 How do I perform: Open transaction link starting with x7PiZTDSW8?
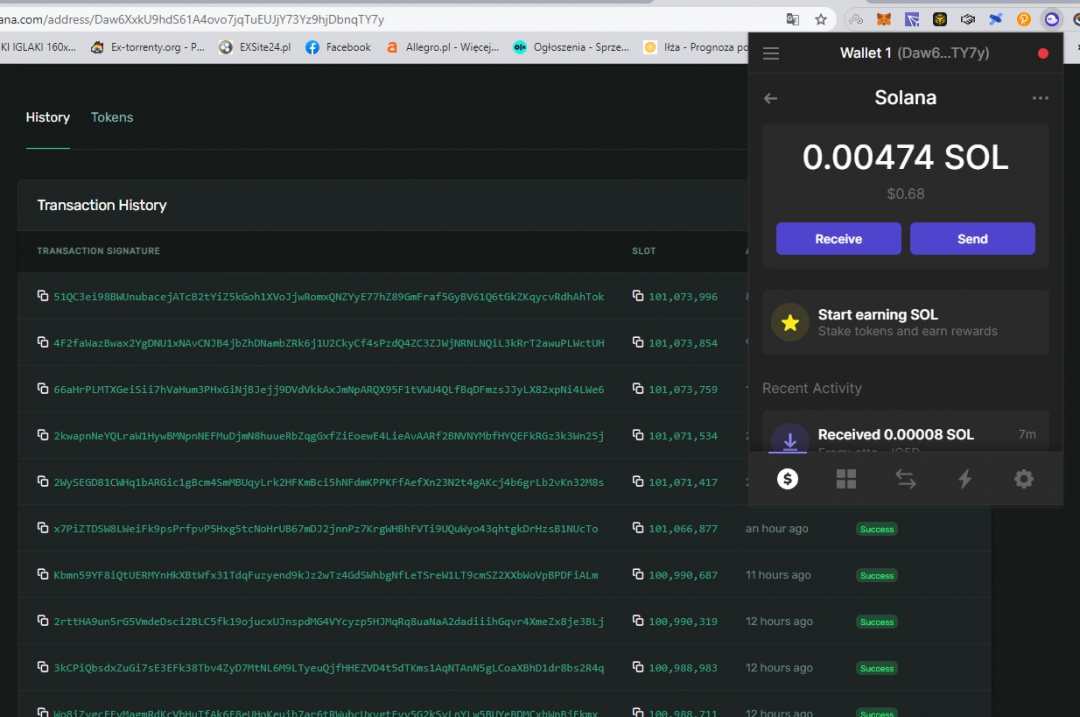click(x=325, y=529)
